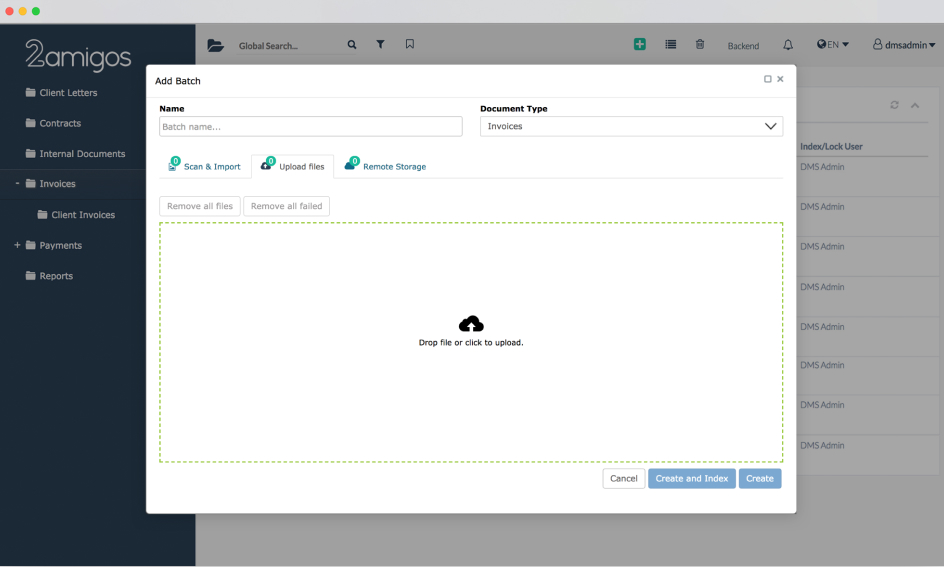Click the cloud upload icon in drop zone
Image resolution: width=944 pixels, height=567 pixels.
coord(471,324)
